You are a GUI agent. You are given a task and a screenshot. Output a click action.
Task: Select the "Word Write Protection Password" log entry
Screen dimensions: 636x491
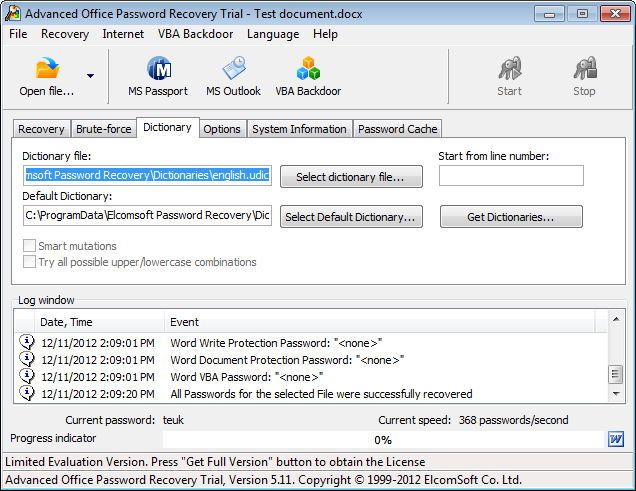[x=312, y=343]
